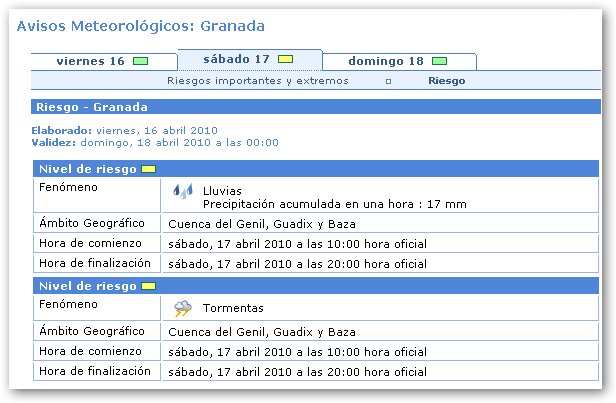Click yellow indicator on sábado 17 tab

(x=285, y=59)
